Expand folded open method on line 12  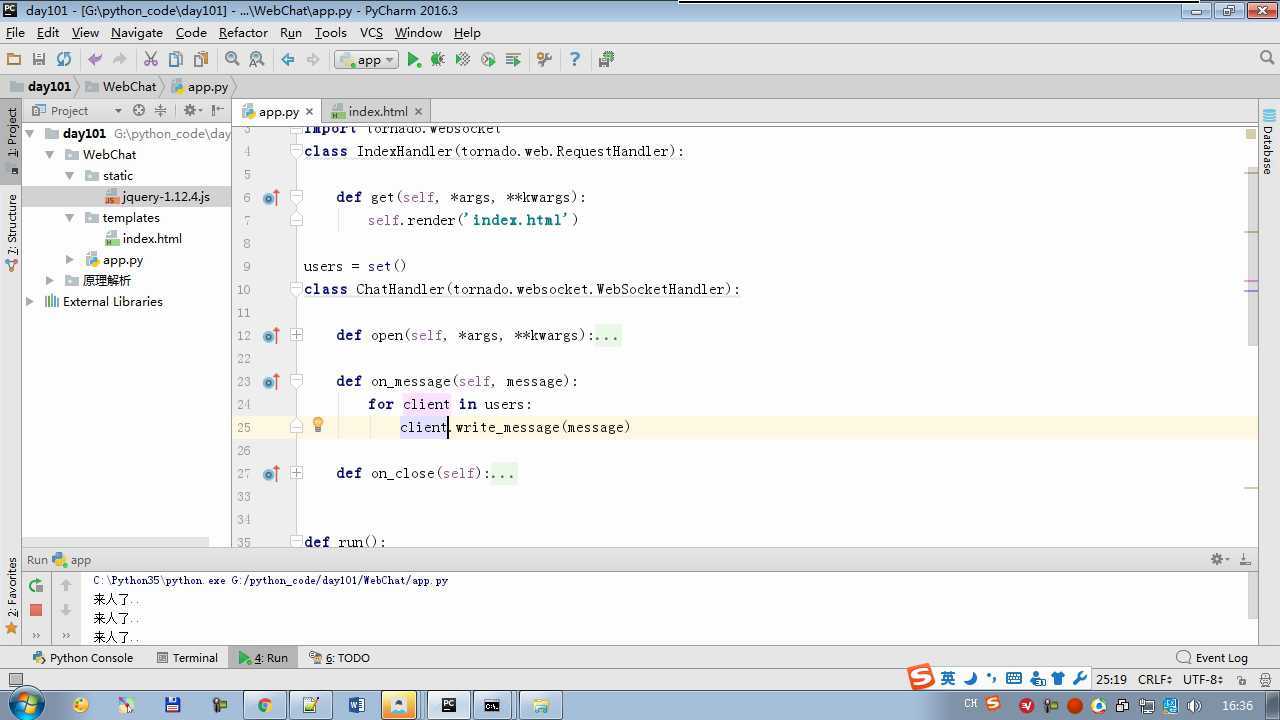pyautogui.click(x=297, y=335)
